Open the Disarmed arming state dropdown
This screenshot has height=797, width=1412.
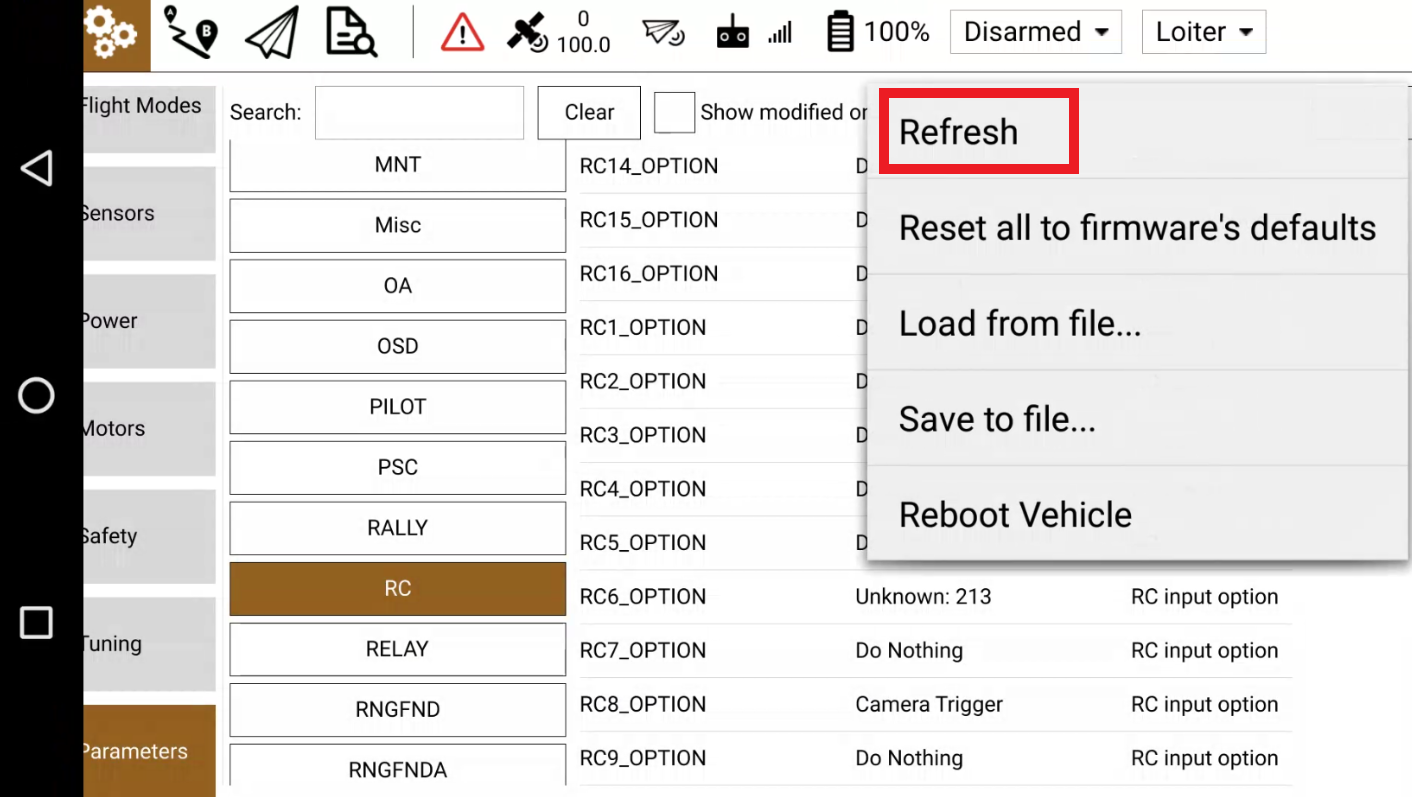tap(1035, 32)
